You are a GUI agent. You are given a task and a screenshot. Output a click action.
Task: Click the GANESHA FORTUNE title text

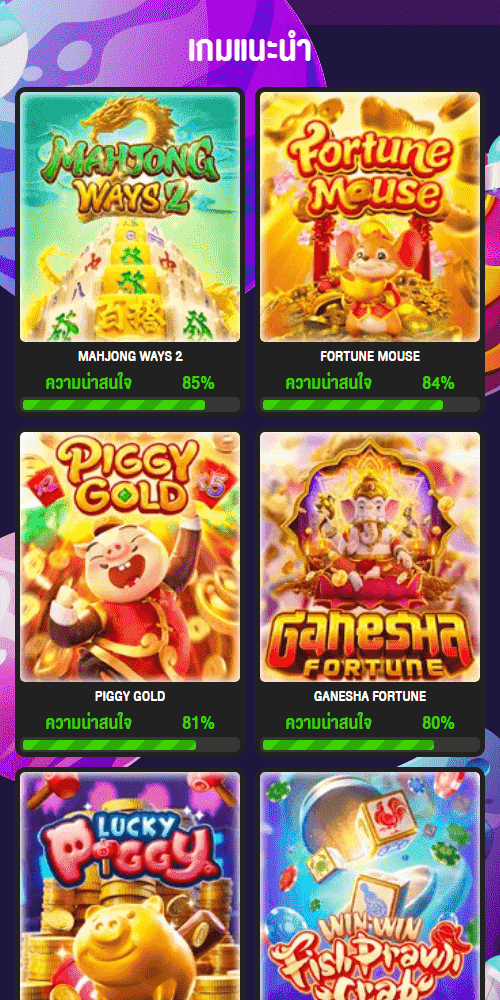pos(370,696)
